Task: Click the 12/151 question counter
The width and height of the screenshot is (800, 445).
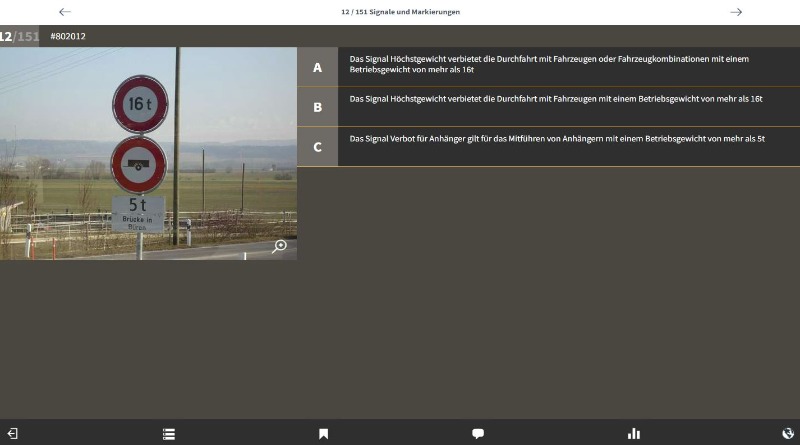Action: coord(20,37)
